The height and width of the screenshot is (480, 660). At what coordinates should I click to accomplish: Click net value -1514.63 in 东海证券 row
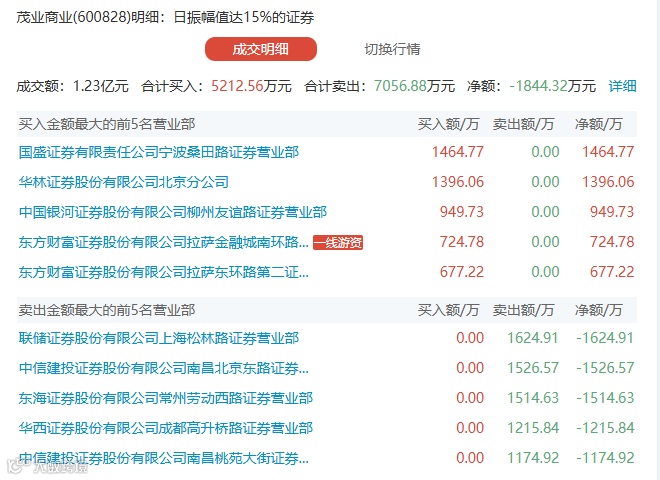(x=605, y=398)
